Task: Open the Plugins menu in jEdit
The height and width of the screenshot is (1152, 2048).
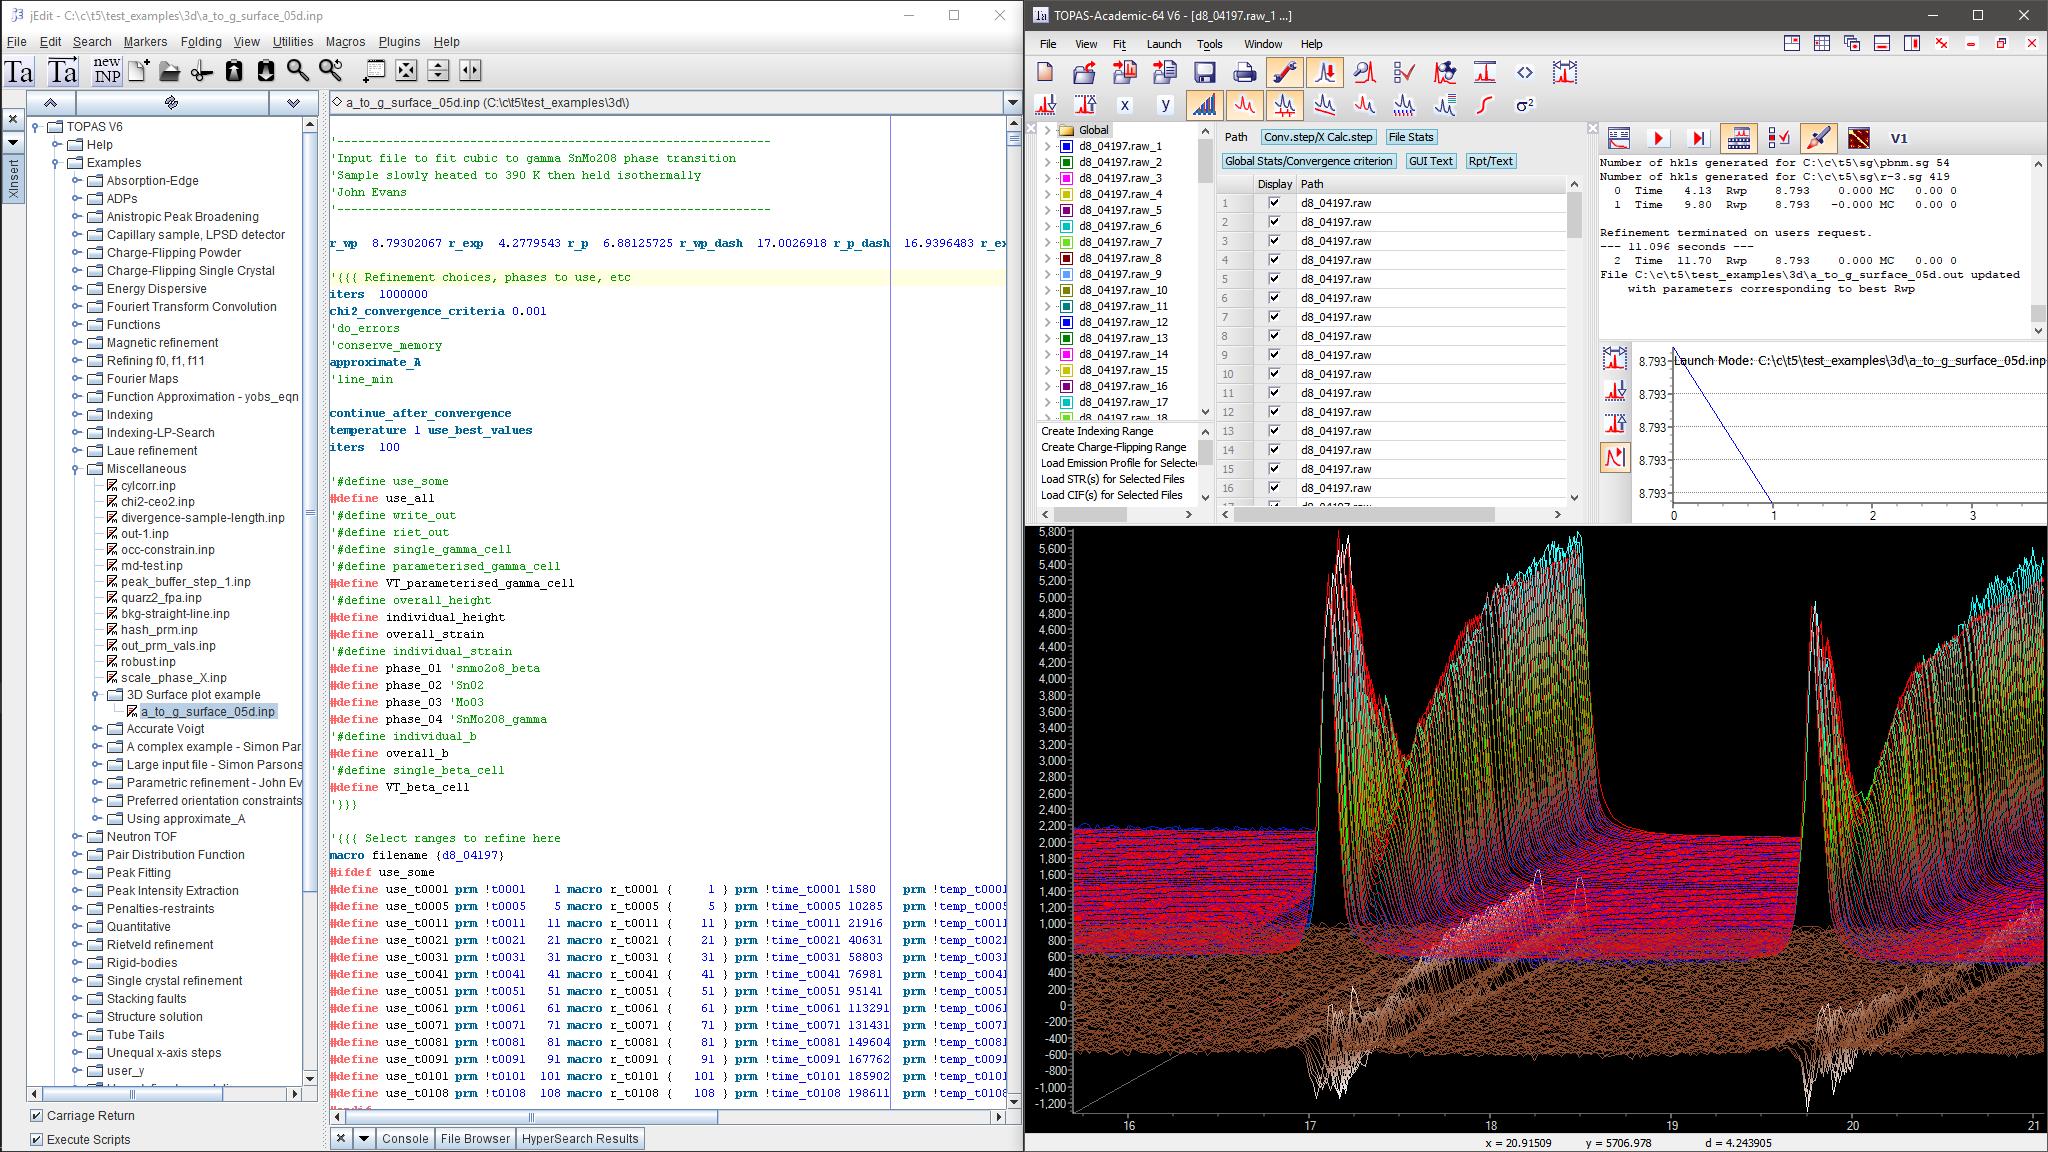Action: coord(398,41)
